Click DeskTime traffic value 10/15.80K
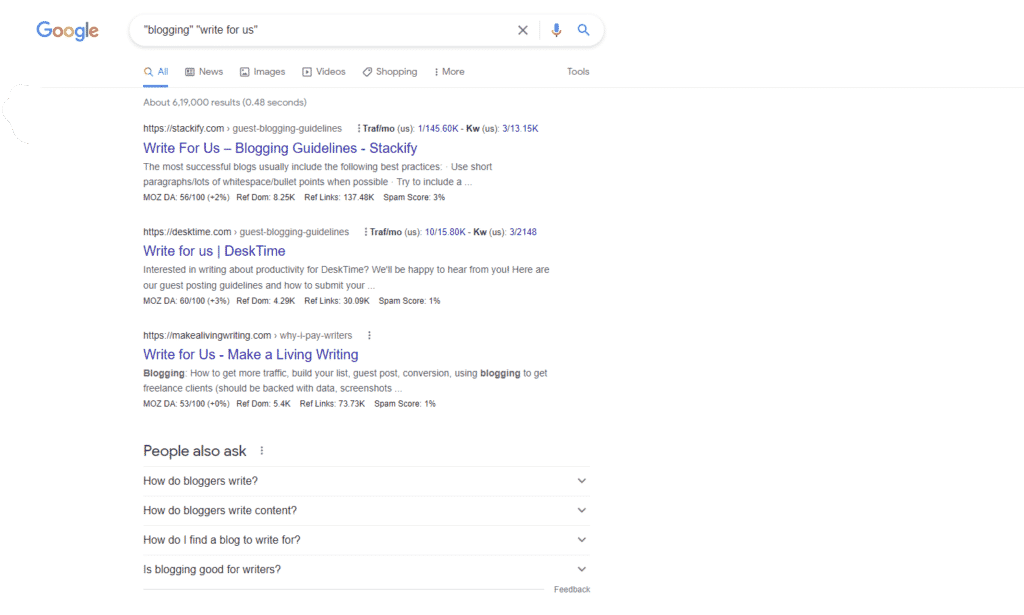Screen dimensions: 1024x615 pyautogui.click(x=445, y=232)
